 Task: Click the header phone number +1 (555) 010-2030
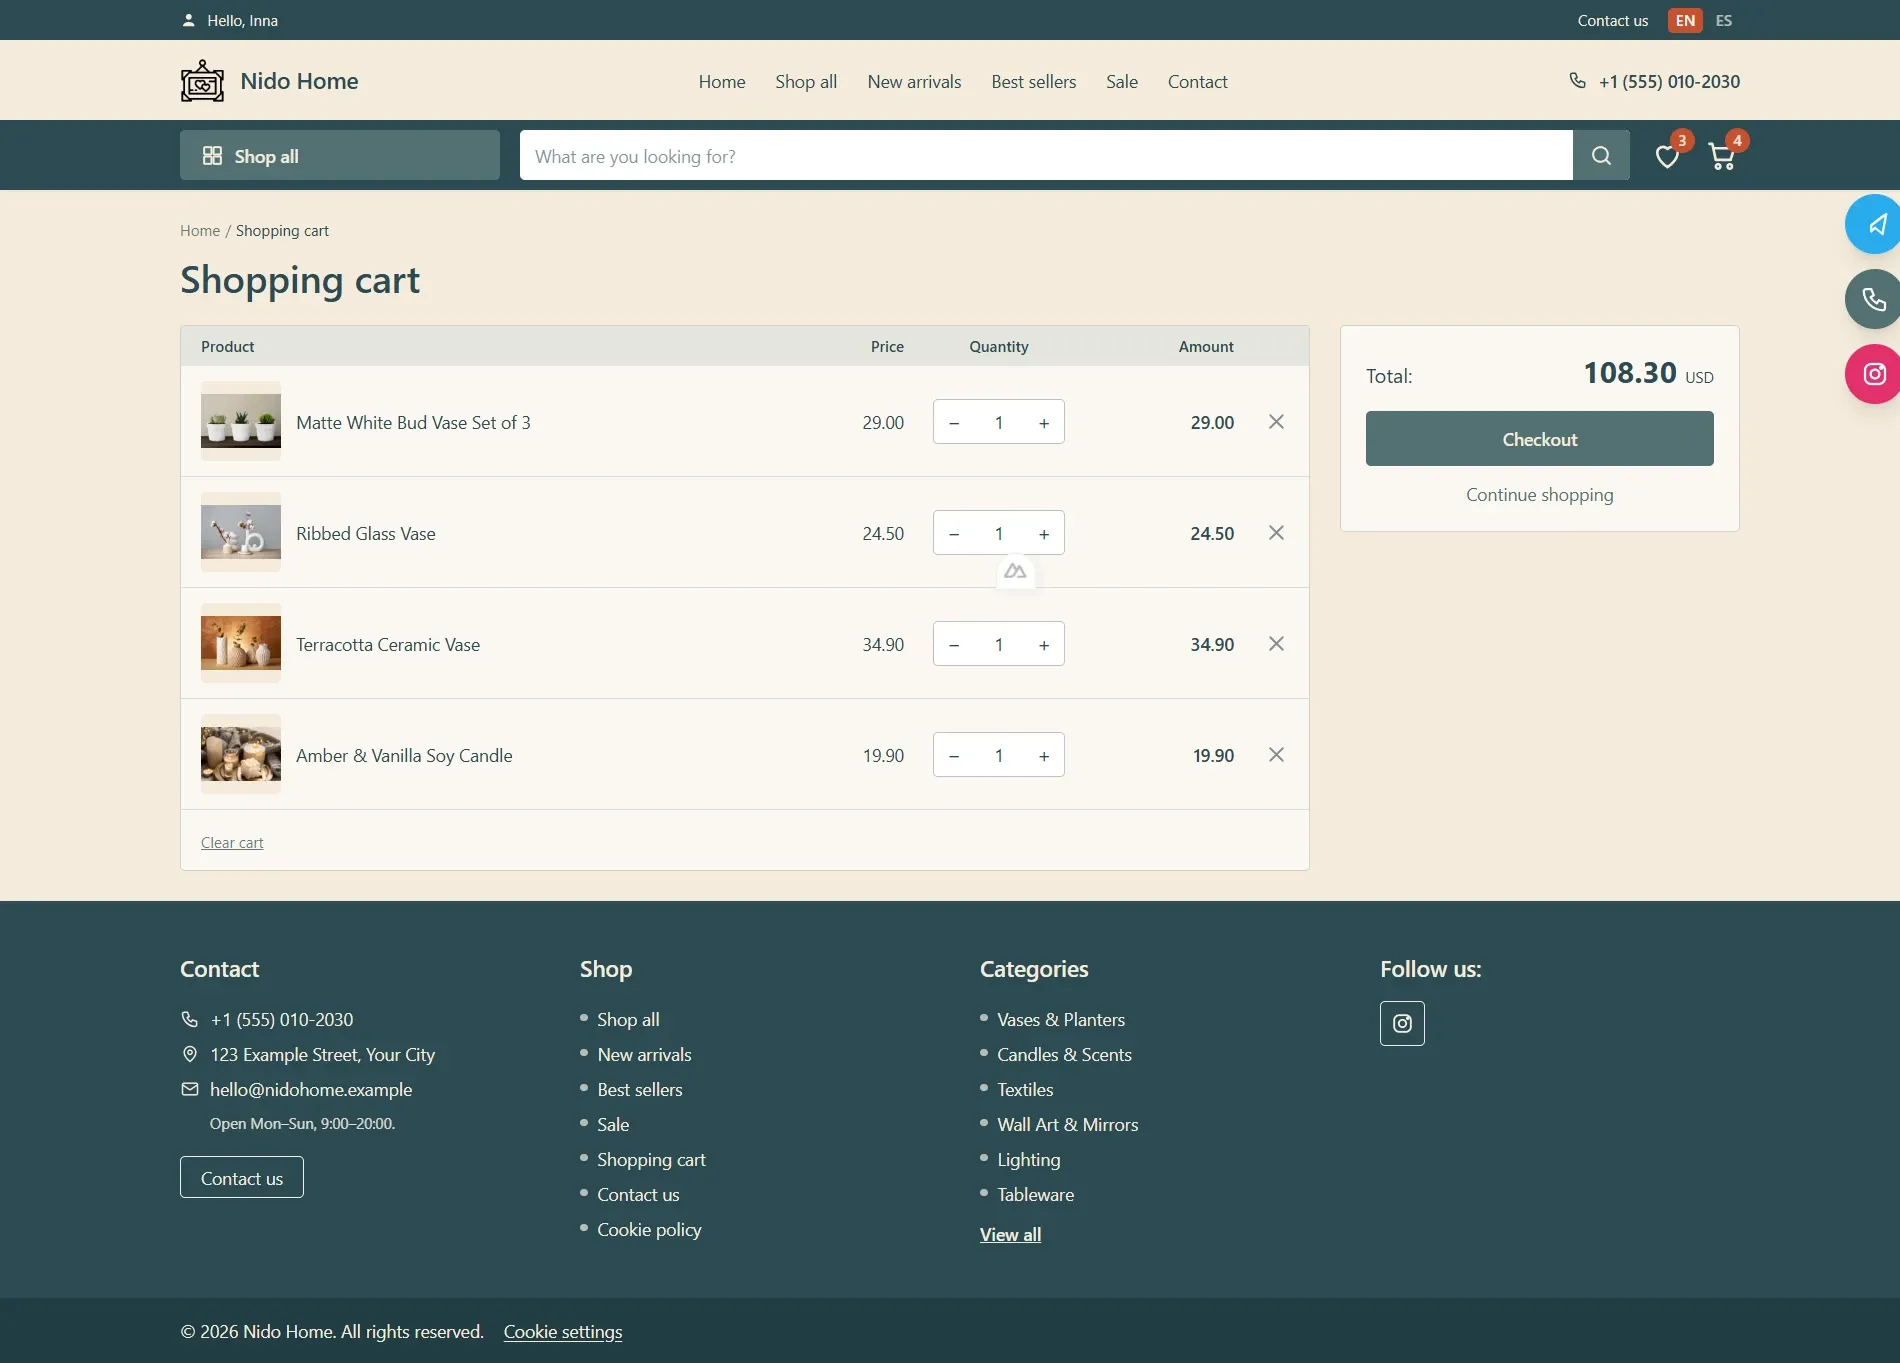click(1669, 82)
